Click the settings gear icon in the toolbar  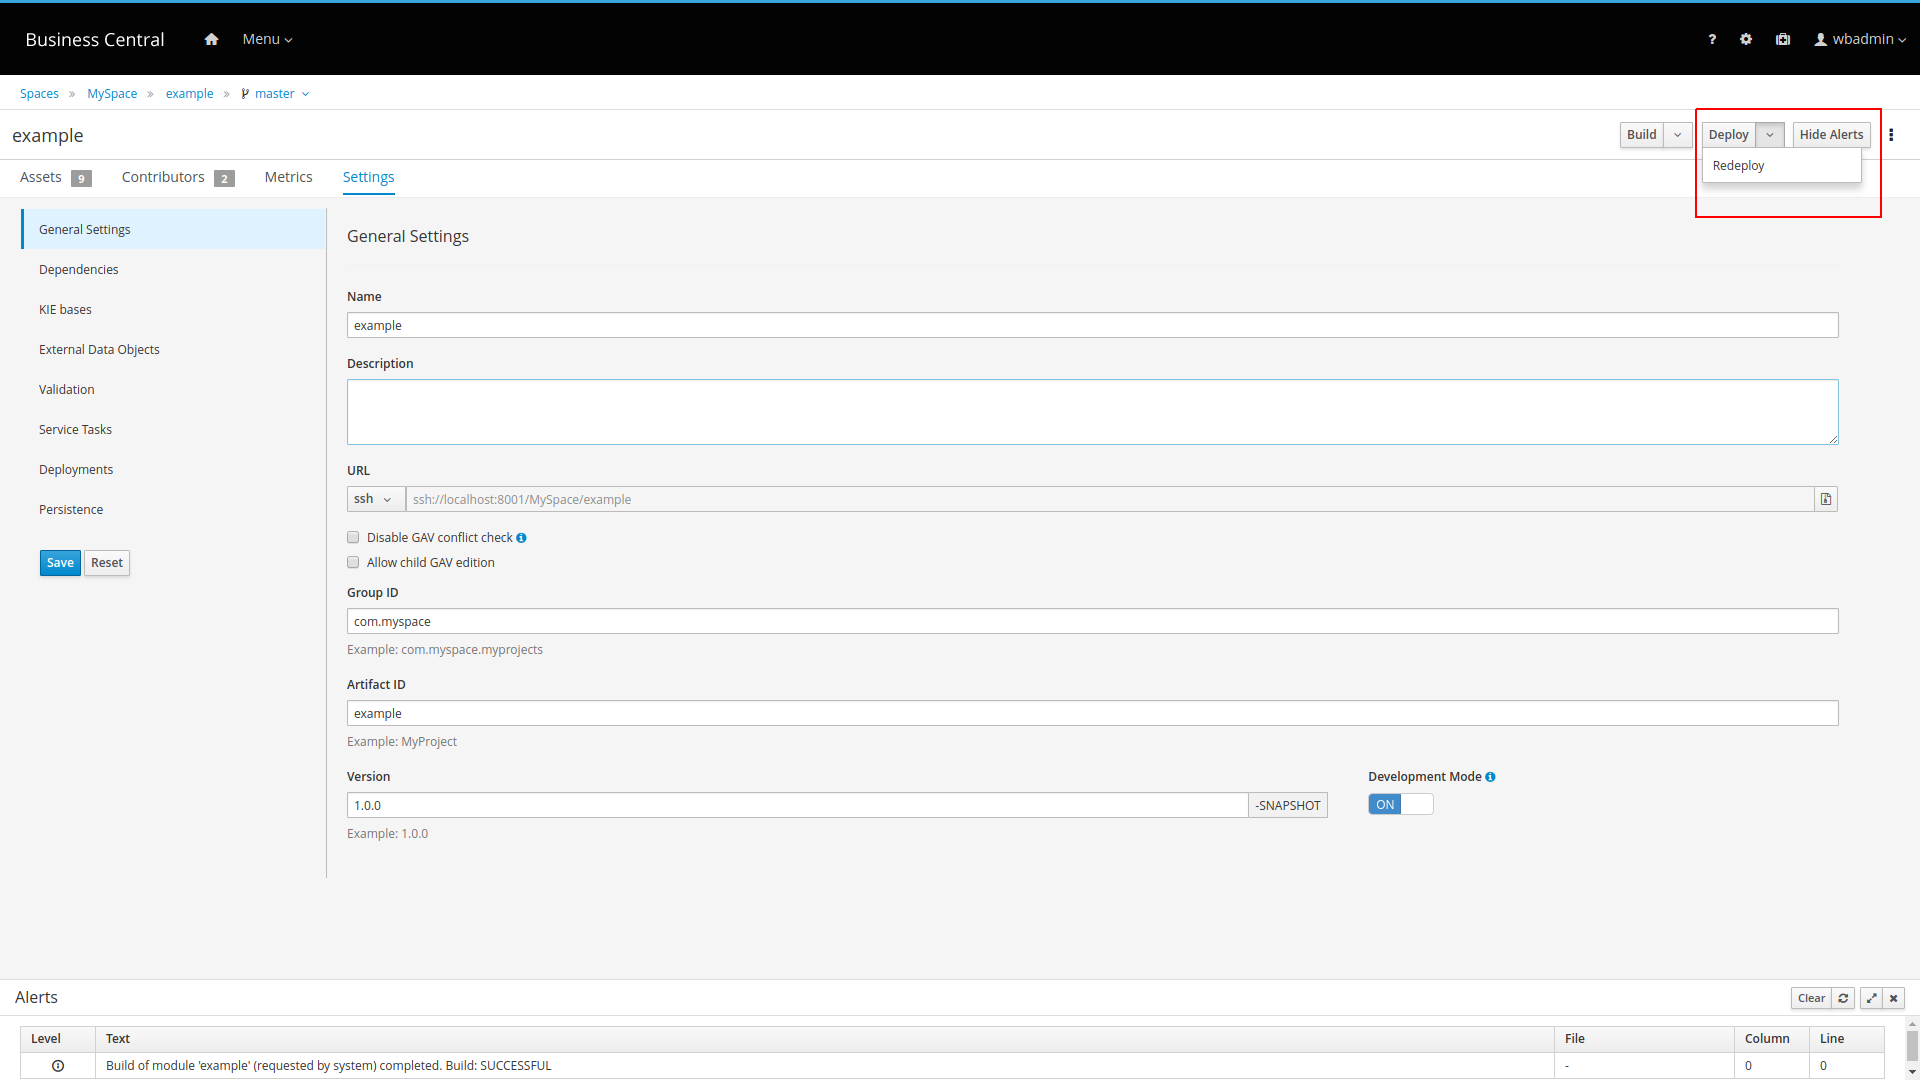[1746, 38]
